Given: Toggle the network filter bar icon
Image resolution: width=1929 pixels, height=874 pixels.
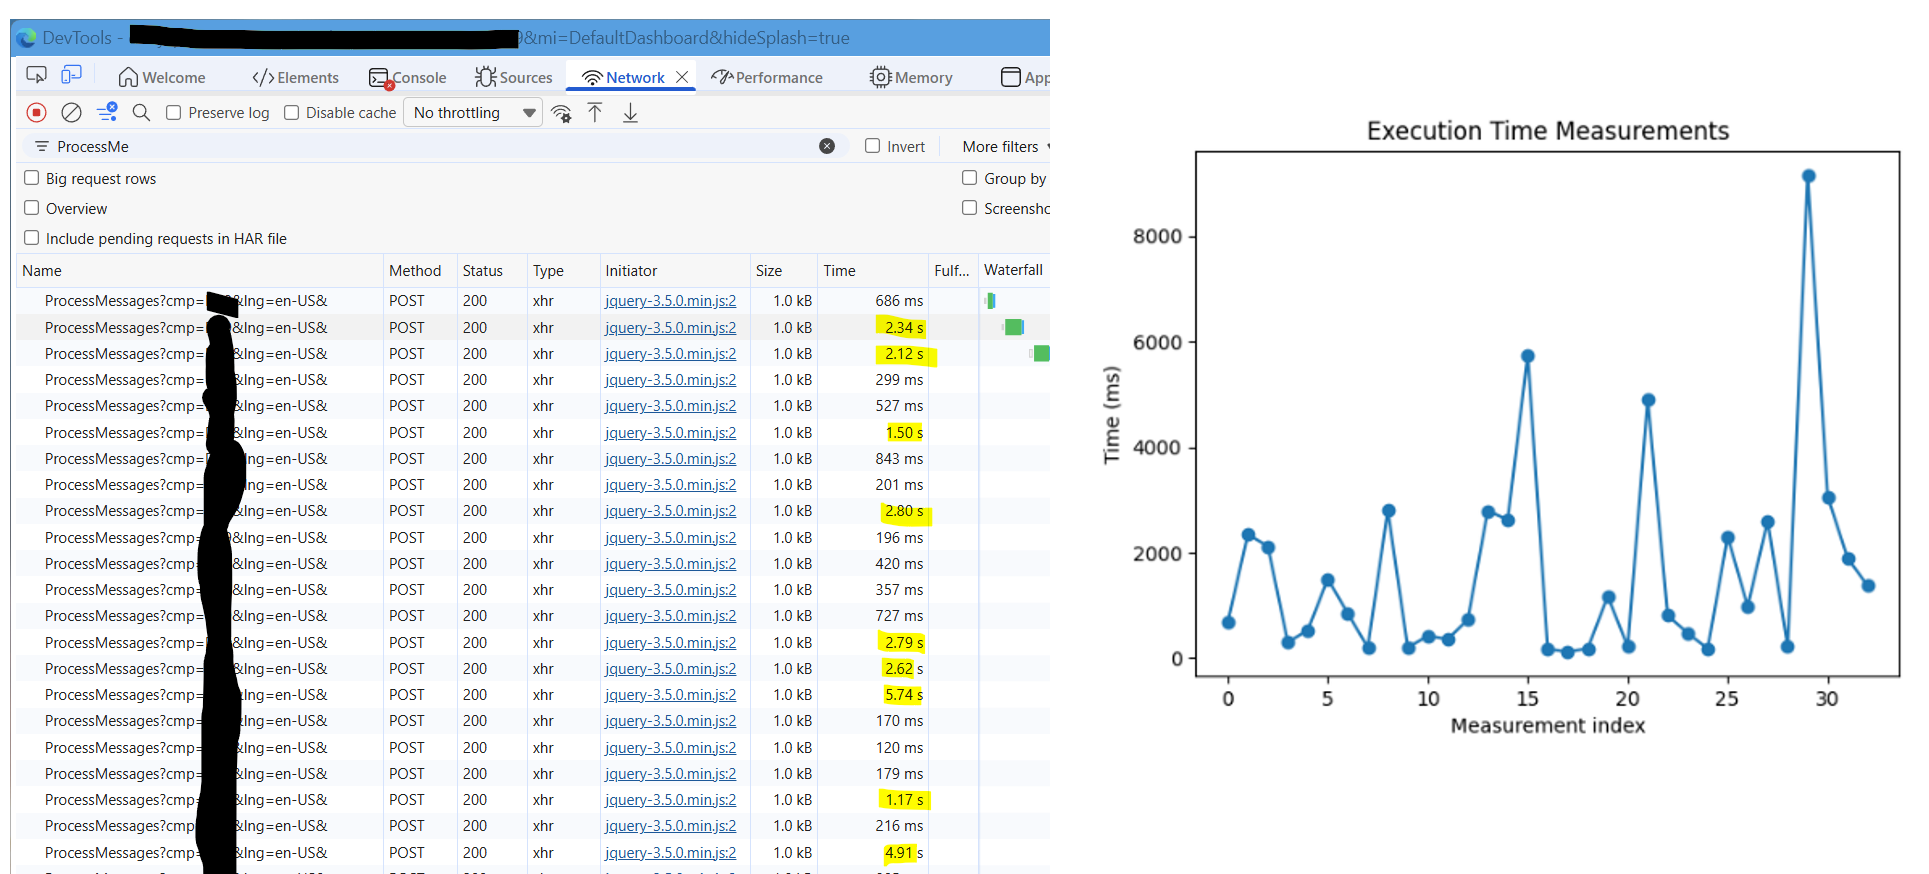Looking at the screenshot, I should (x=107, y=112).
